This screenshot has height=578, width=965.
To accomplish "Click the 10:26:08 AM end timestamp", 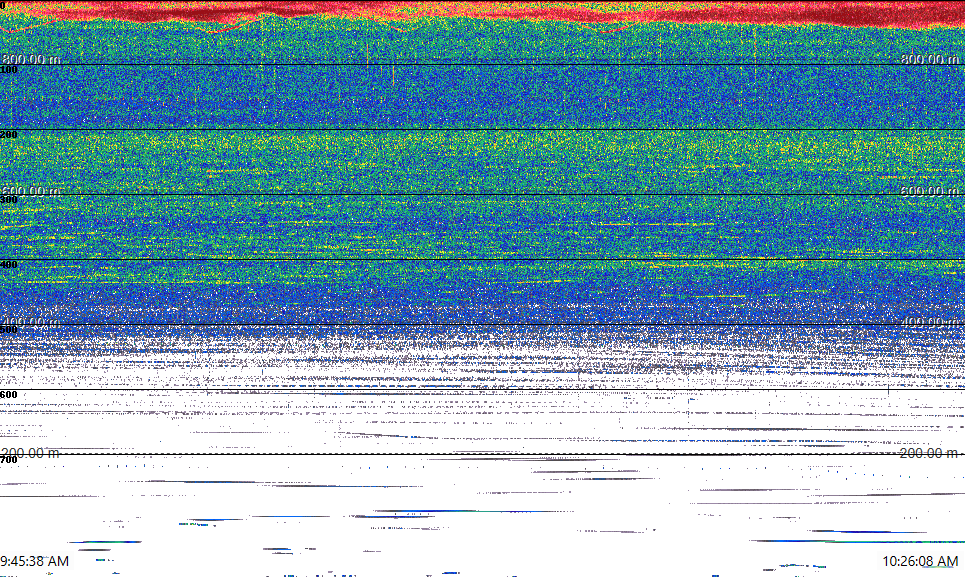I will point(920,561).
